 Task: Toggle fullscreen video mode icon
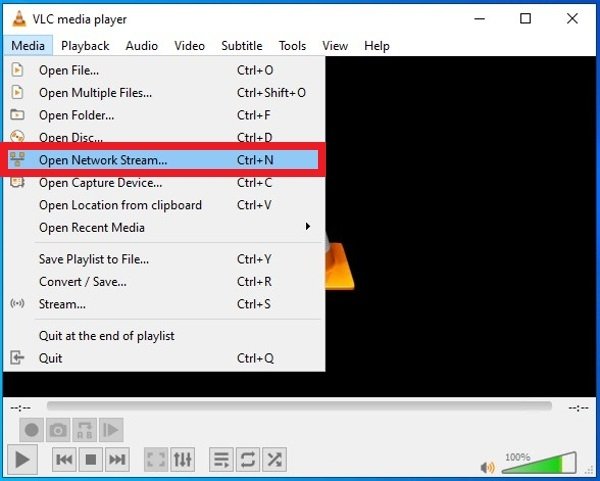tap(156, 459)
